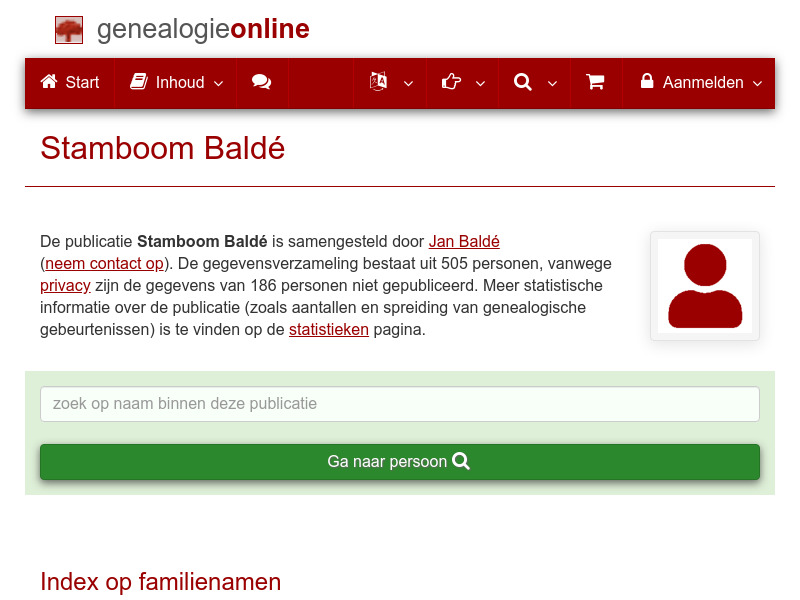
Task: Click the chat messages icon in the navbar
Action: tap(262, 83)
